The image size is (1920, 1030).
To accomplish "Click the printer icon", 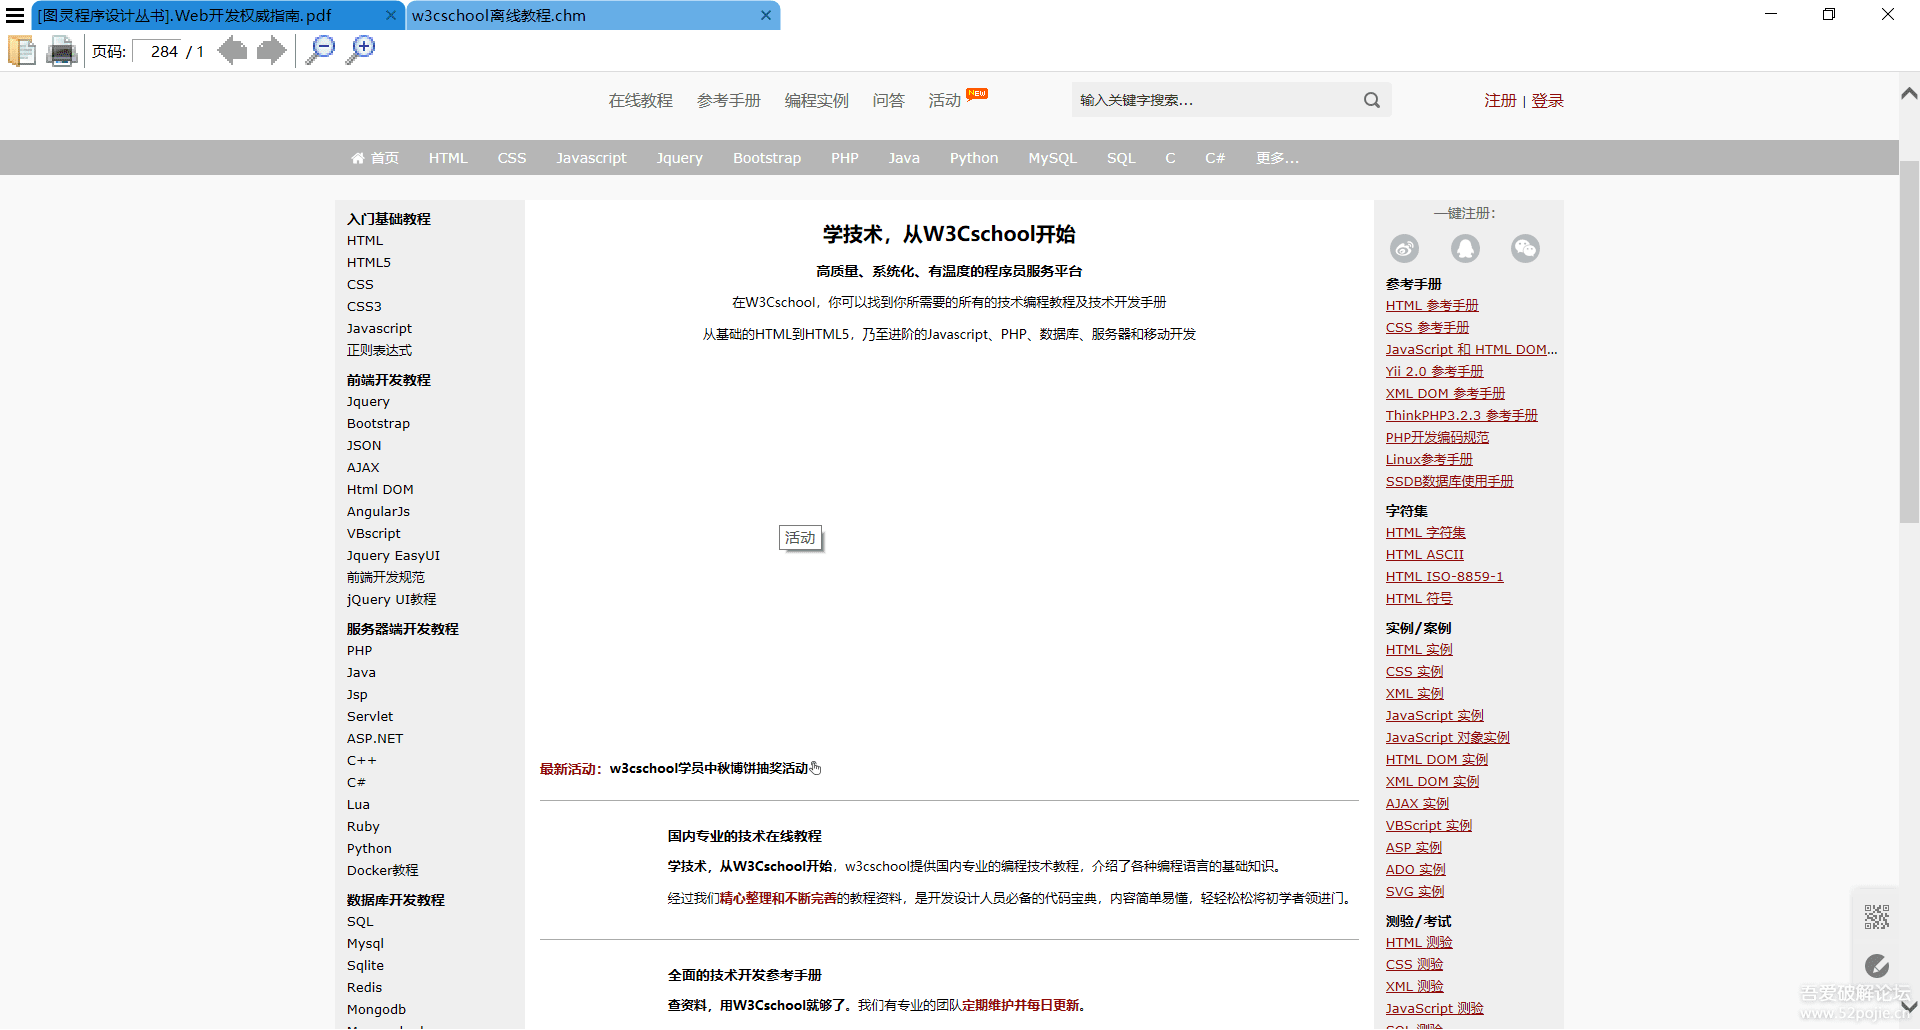I will [x=62, y=50].
